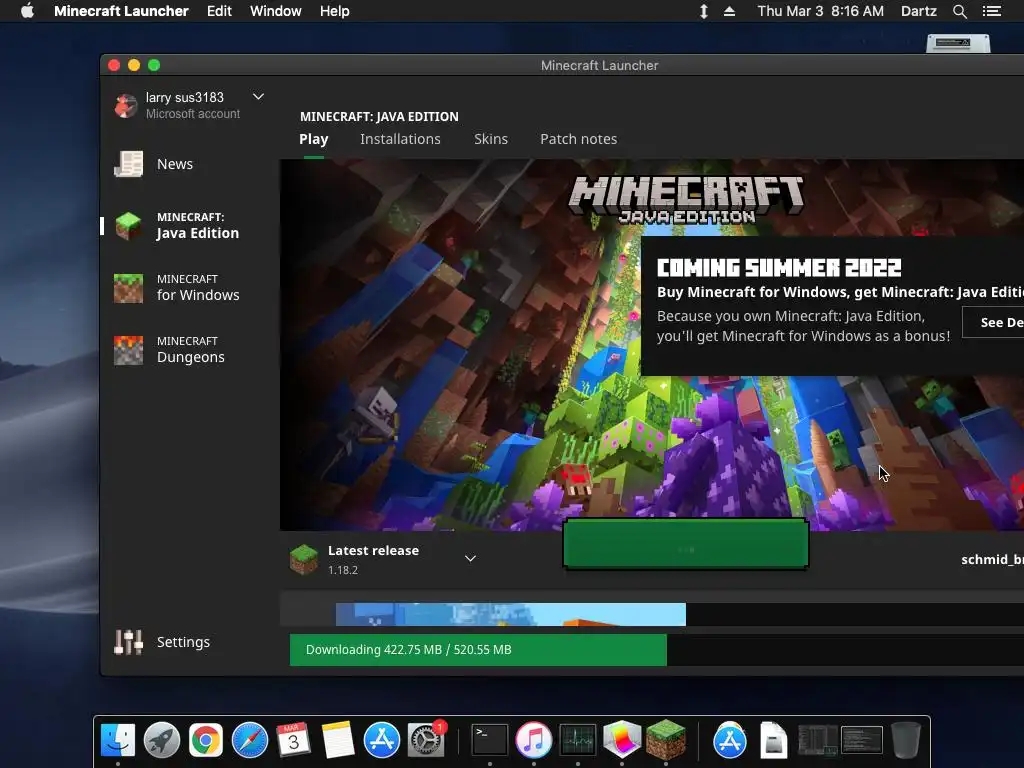The height and width of the screenshot is (768, 1024).
Task: Click the Latest release grass block icon
Action: click(304, 560)
